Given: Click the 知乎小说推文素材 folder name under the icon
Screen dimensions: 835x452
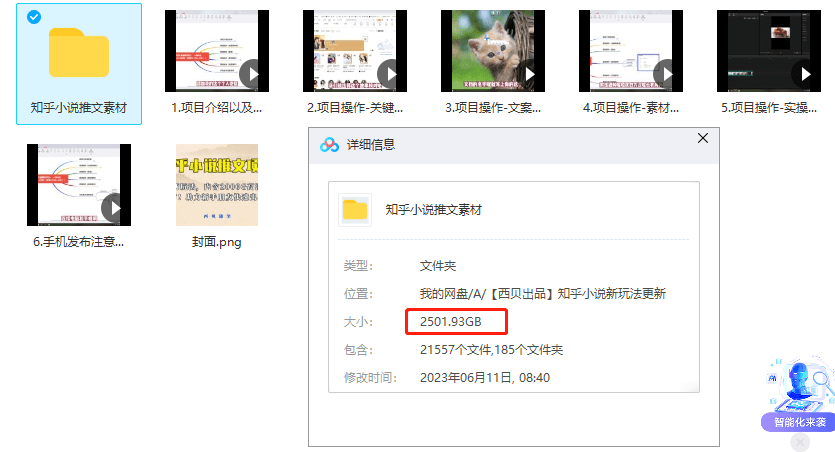Looking at the screenshot, I should coord(79,107).
